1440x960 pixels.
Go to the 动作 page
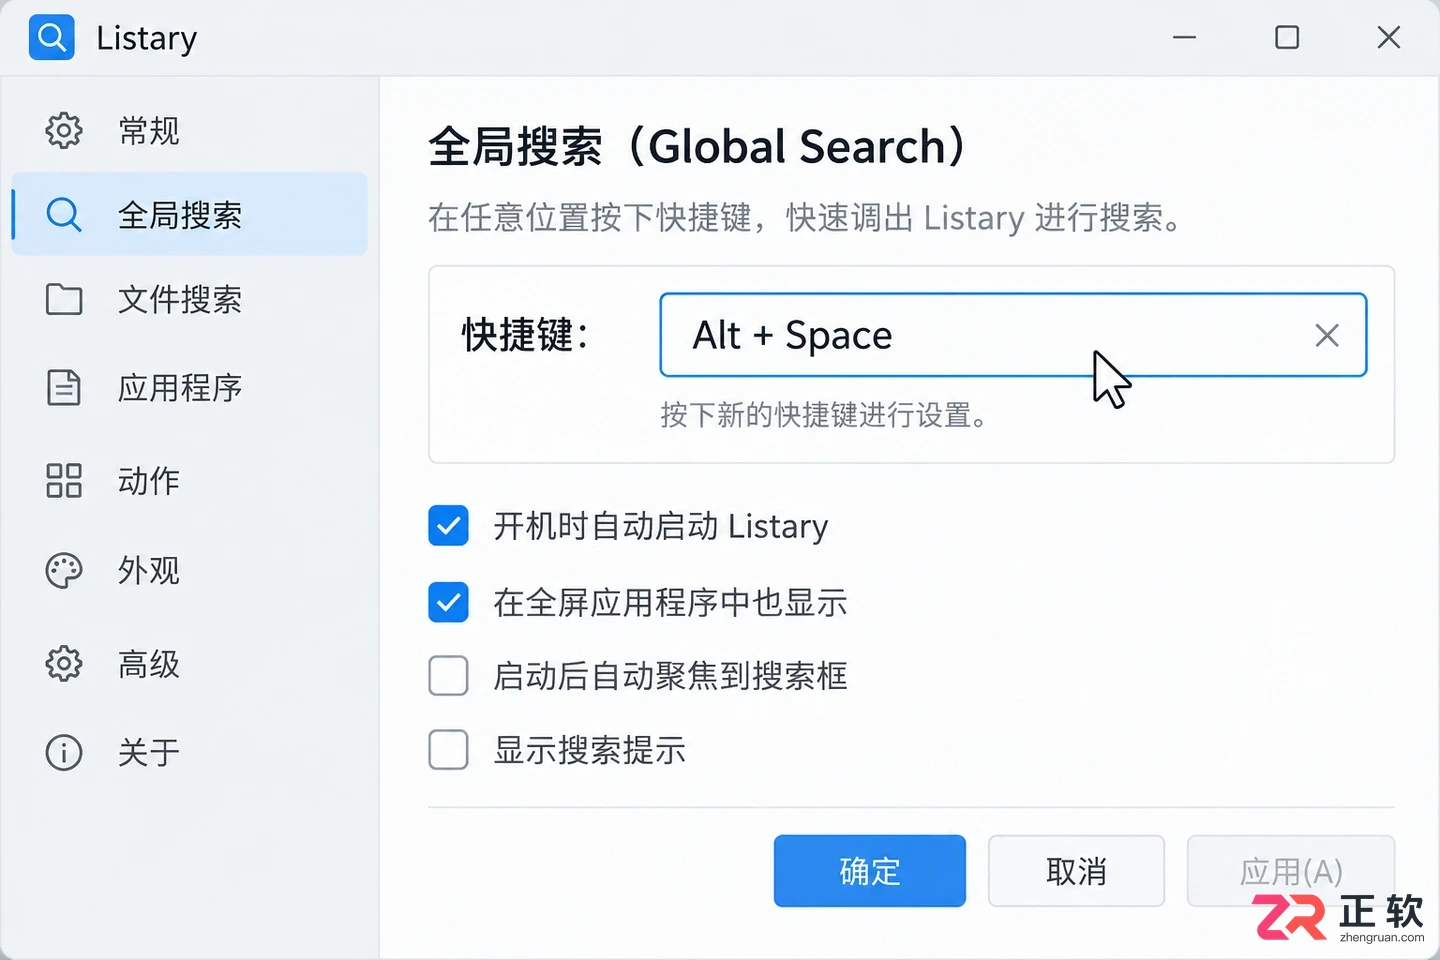coord(190,480)
